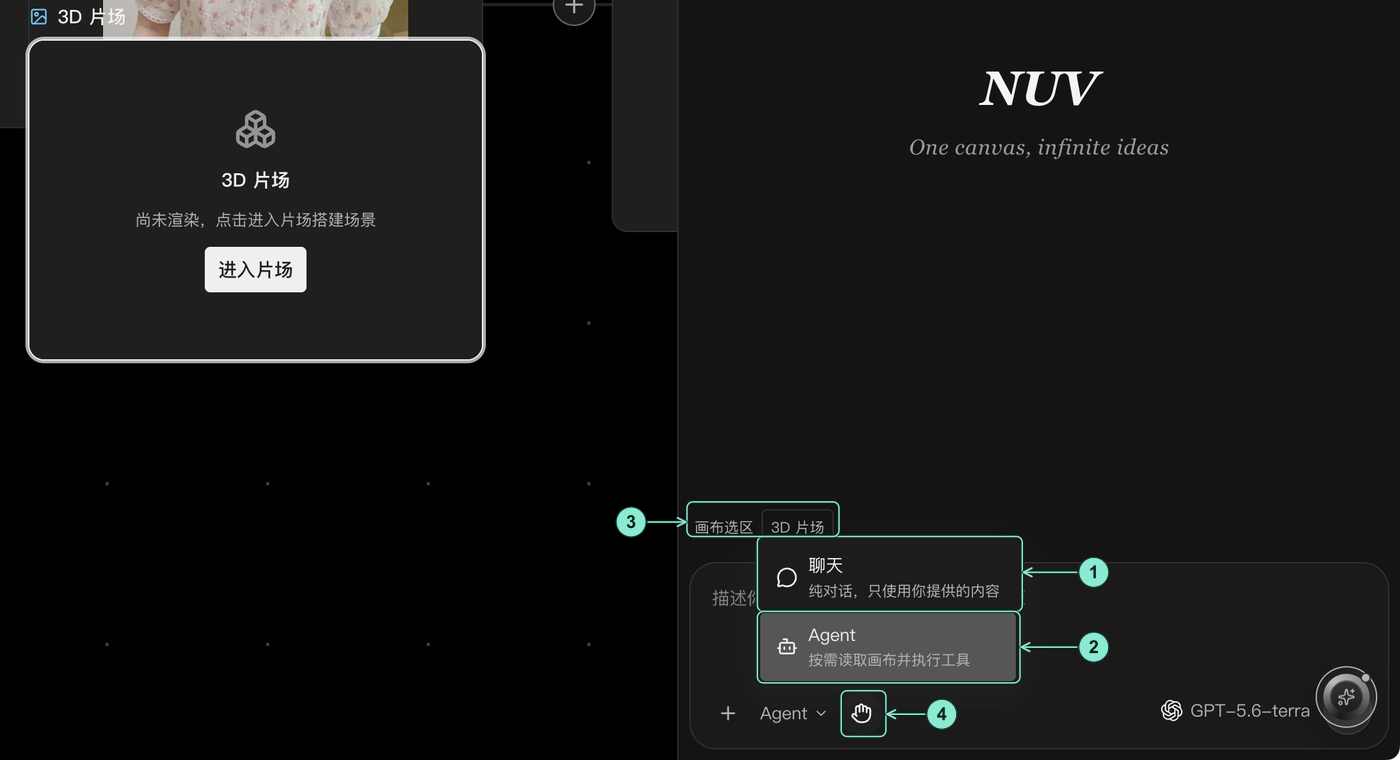
Task: Open the Agent mode dropdown
Action: (793, 713)
